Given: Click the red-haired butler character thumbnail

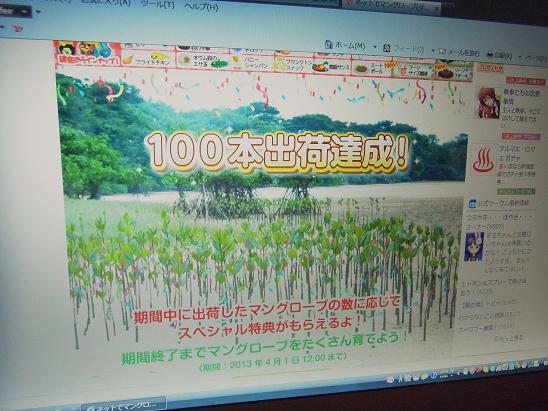Looking at the screenshot, I should (488, 103).
